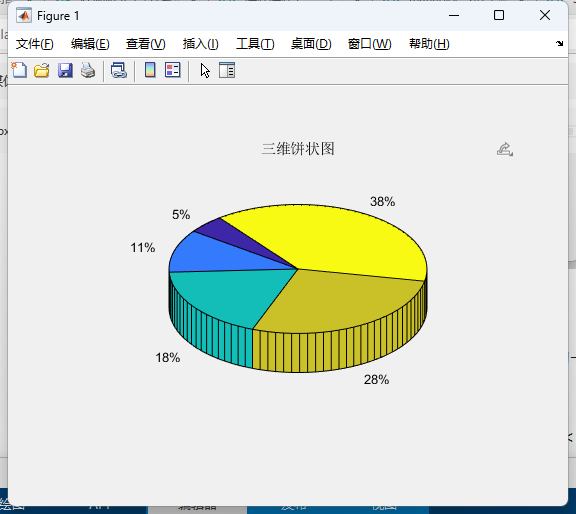Click the 28% pie label
This screenshot has height=514, width=576.
tap(376, 380)
